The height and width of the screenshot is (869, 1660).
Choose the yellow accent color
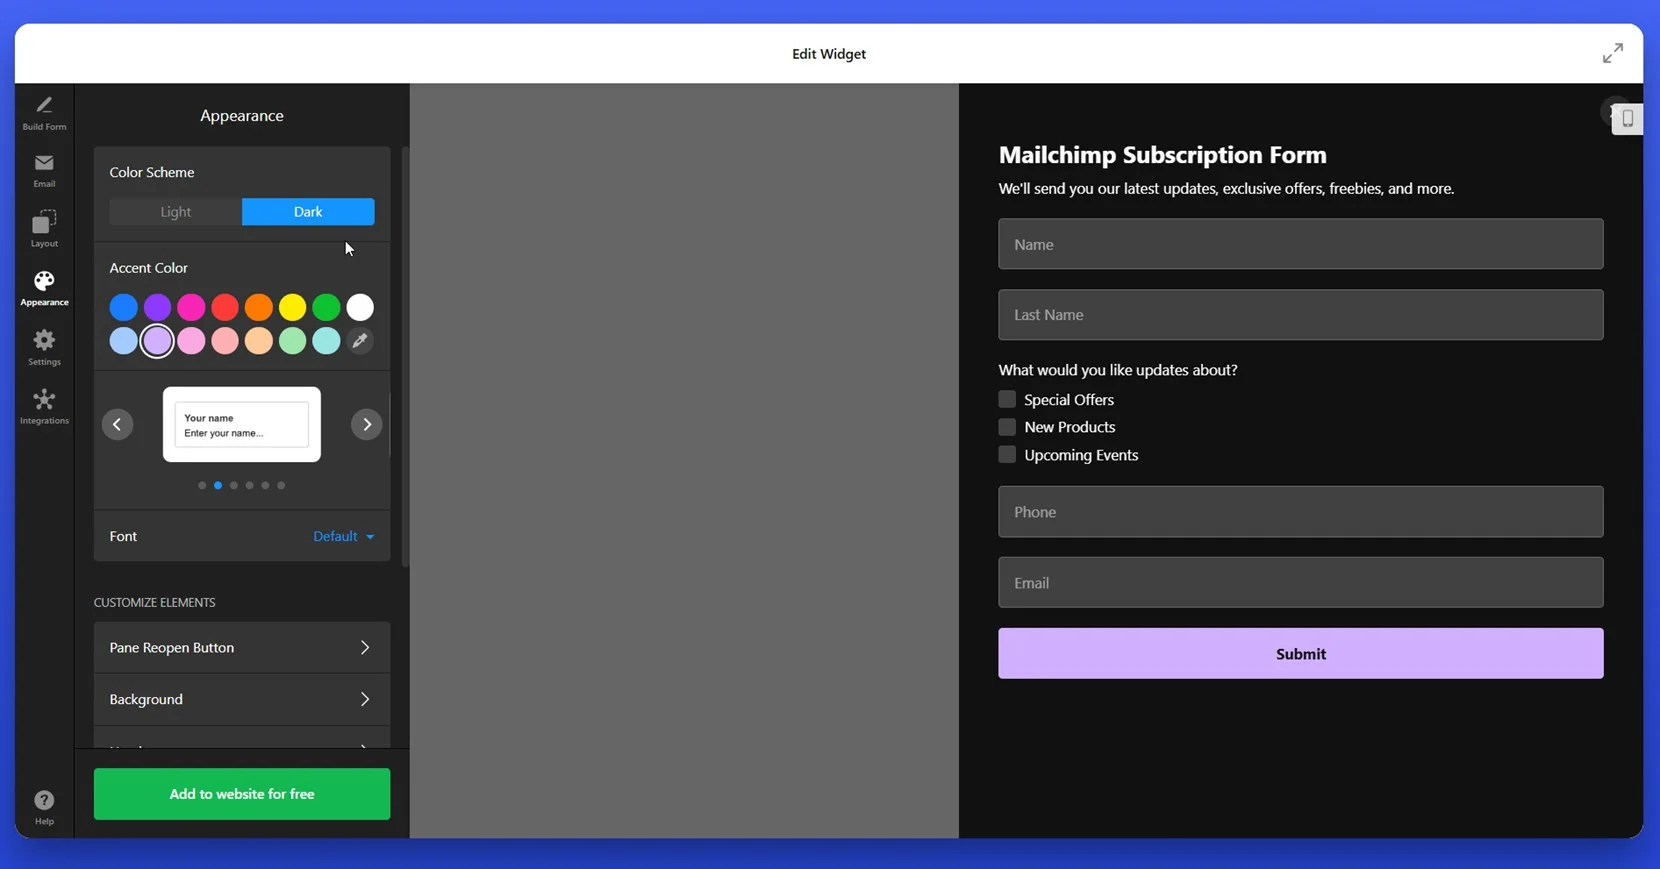point(292,307)
